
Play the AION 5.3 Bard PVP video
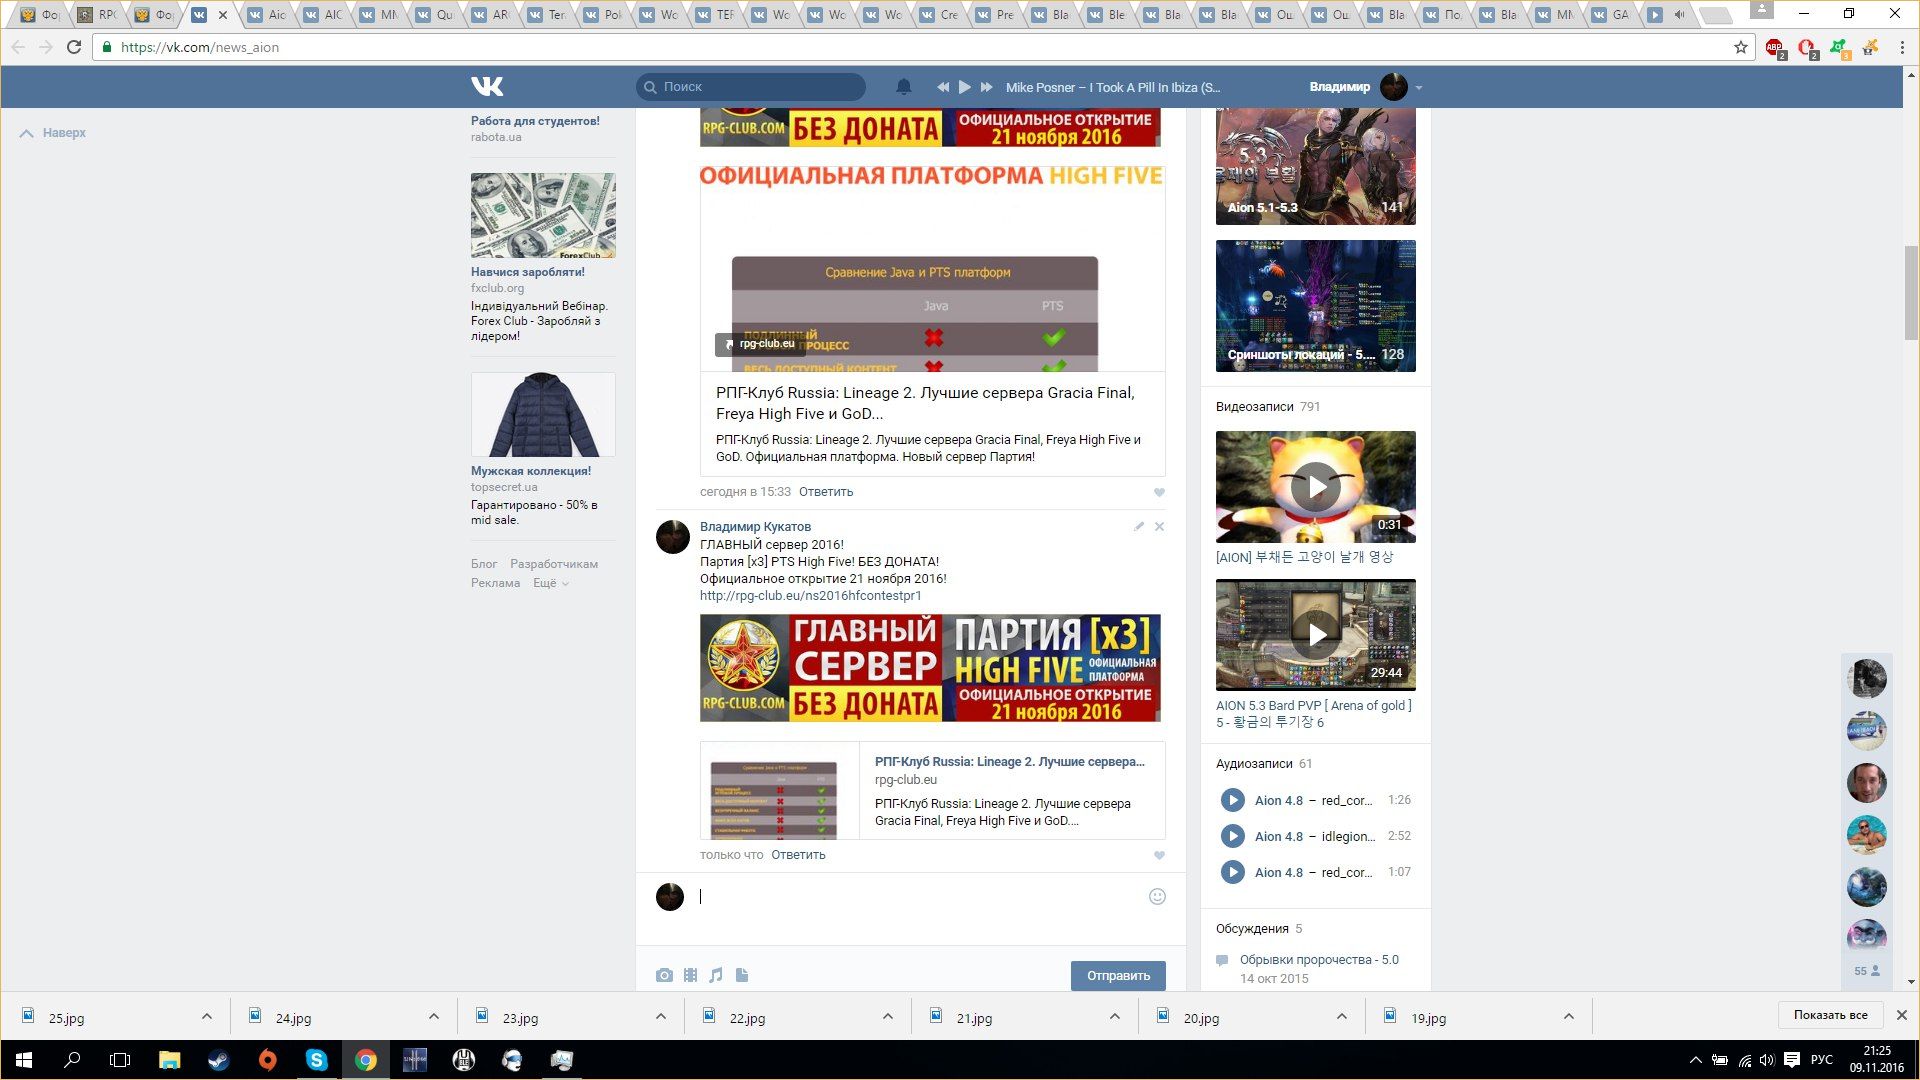[x=1316, y=635]
